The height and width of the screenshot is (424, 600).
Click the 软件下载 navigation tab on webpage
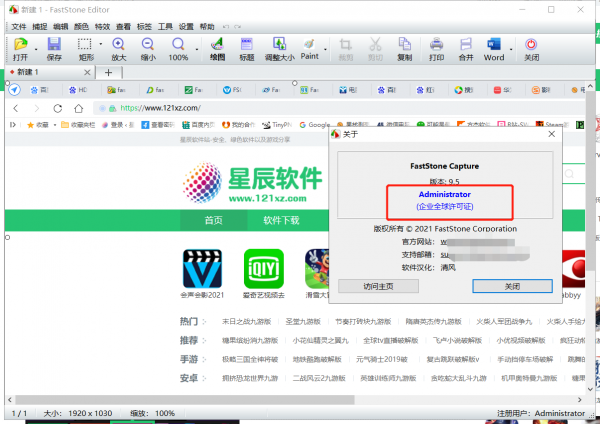tap(281, 220)
